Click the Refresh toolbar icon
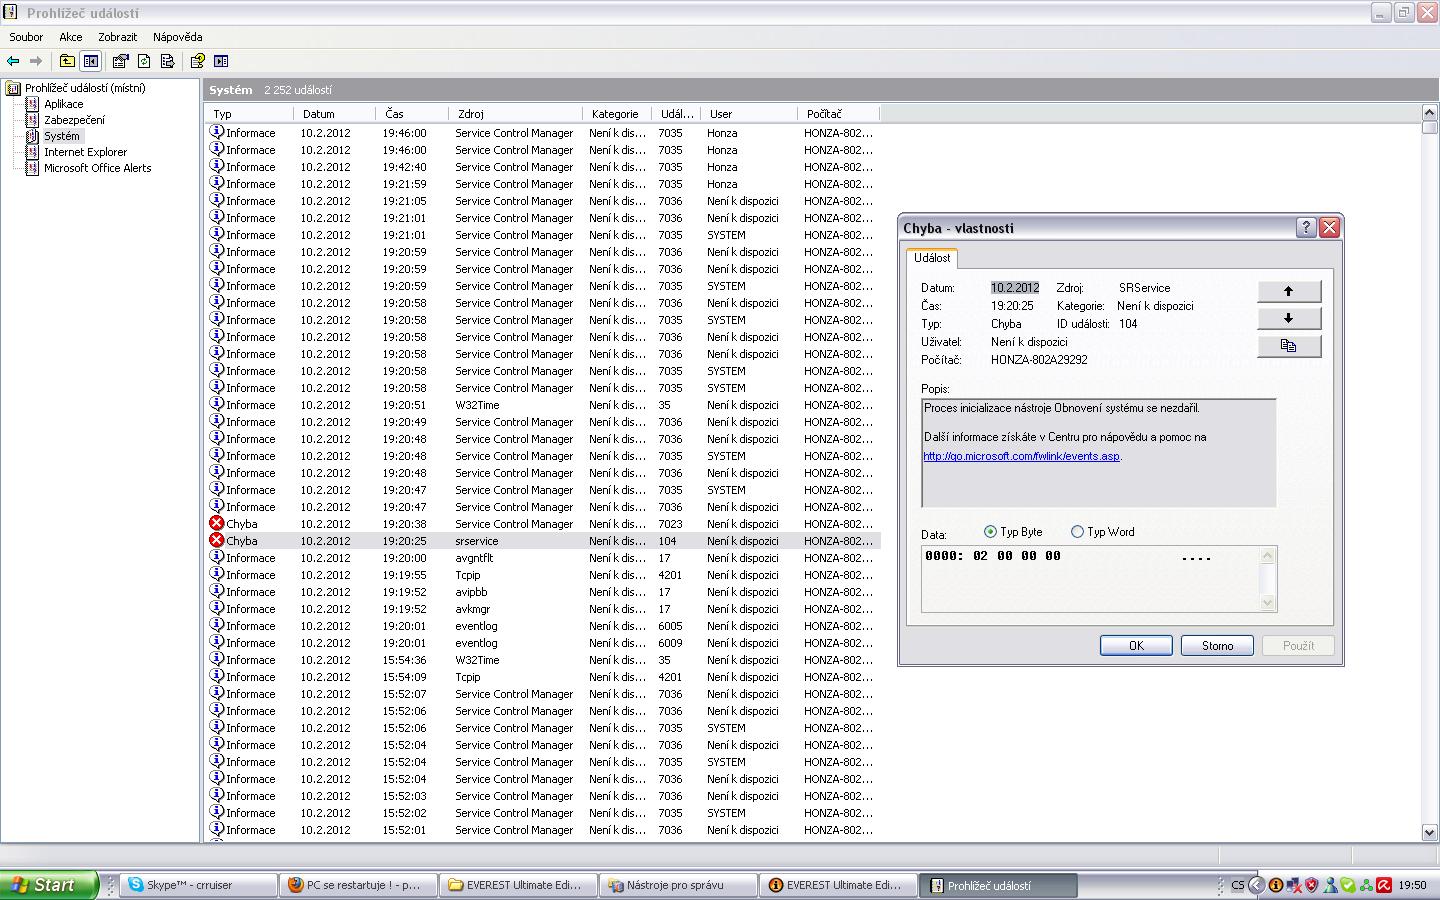1440x900 pixels. (144, 61)
